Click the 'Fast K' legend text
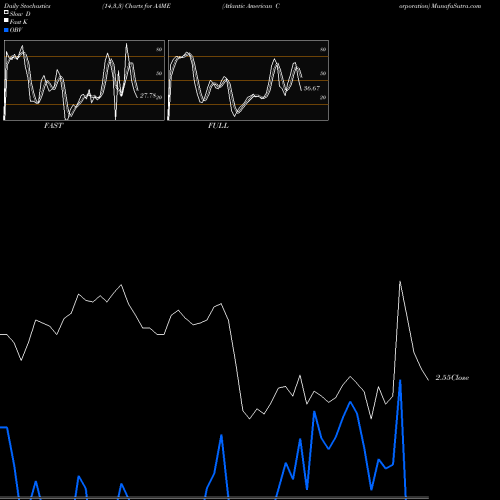Screen dimensions: 500x500 point(19,22)
